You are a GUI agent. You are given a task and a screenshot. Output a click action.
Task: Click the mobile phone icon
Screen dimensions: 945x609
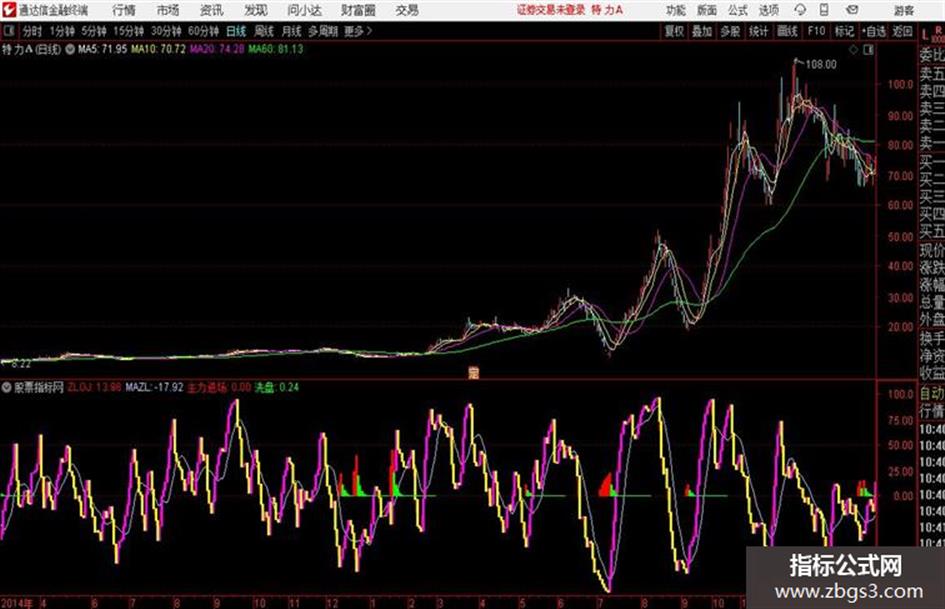point(824,10)
